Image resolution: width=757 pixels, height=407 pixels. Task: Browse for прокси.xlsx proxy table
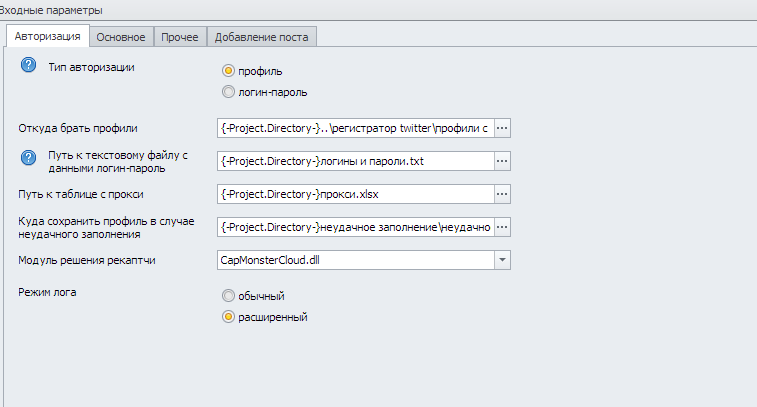point(503,194)
